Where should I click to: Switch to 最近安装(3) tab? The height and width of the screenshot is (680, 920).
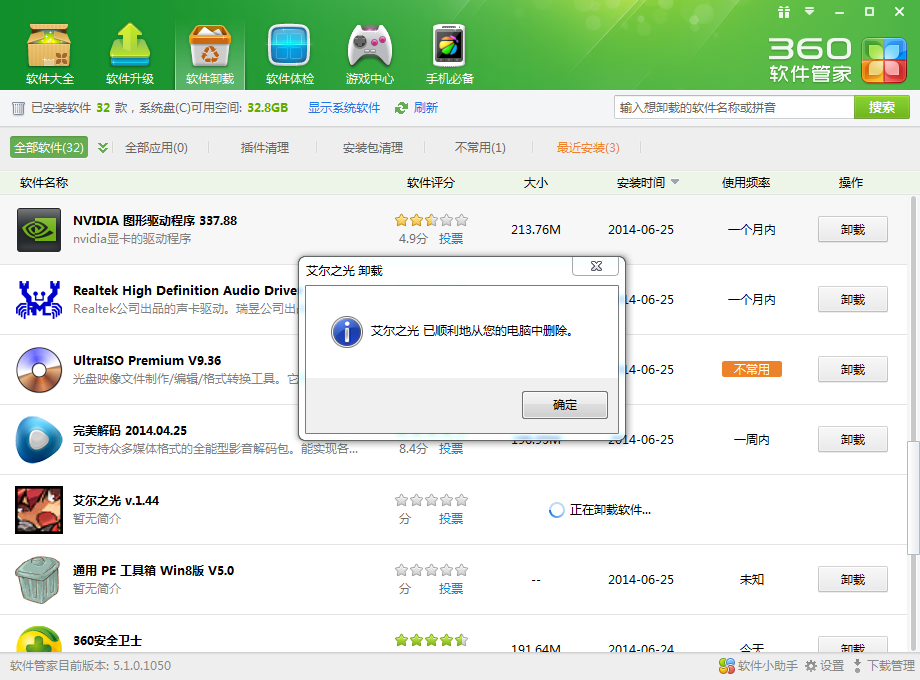click(588, 148)
